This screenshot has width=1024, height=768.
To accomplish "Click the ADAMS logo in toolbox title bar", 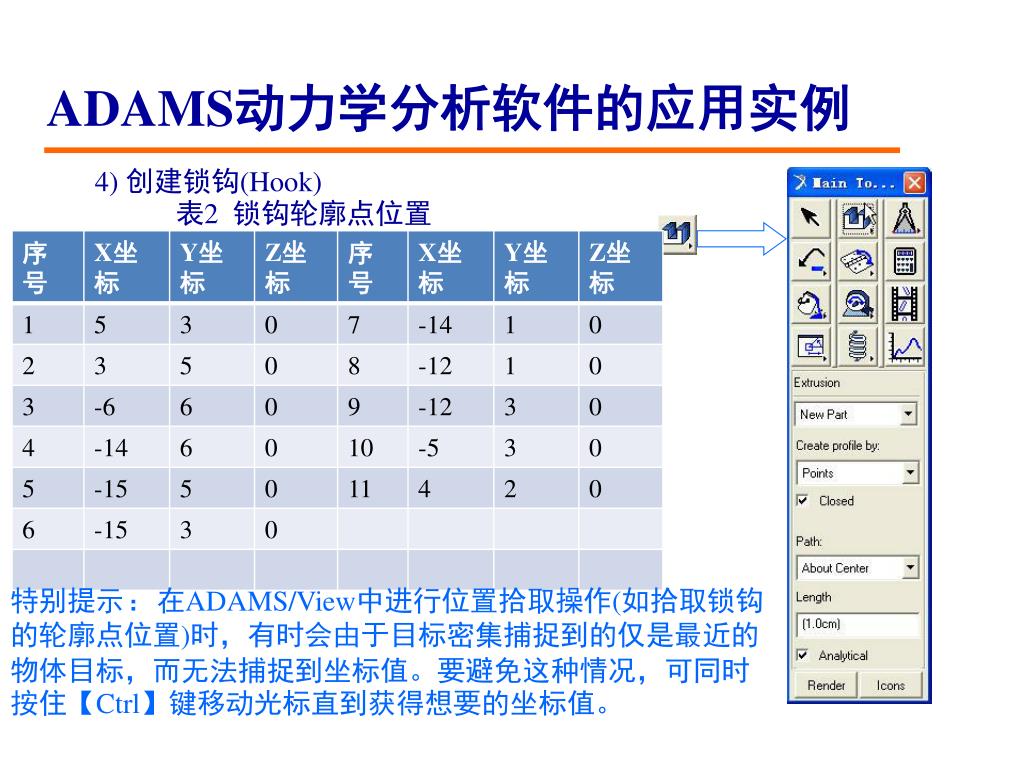I will click(801, 182).
